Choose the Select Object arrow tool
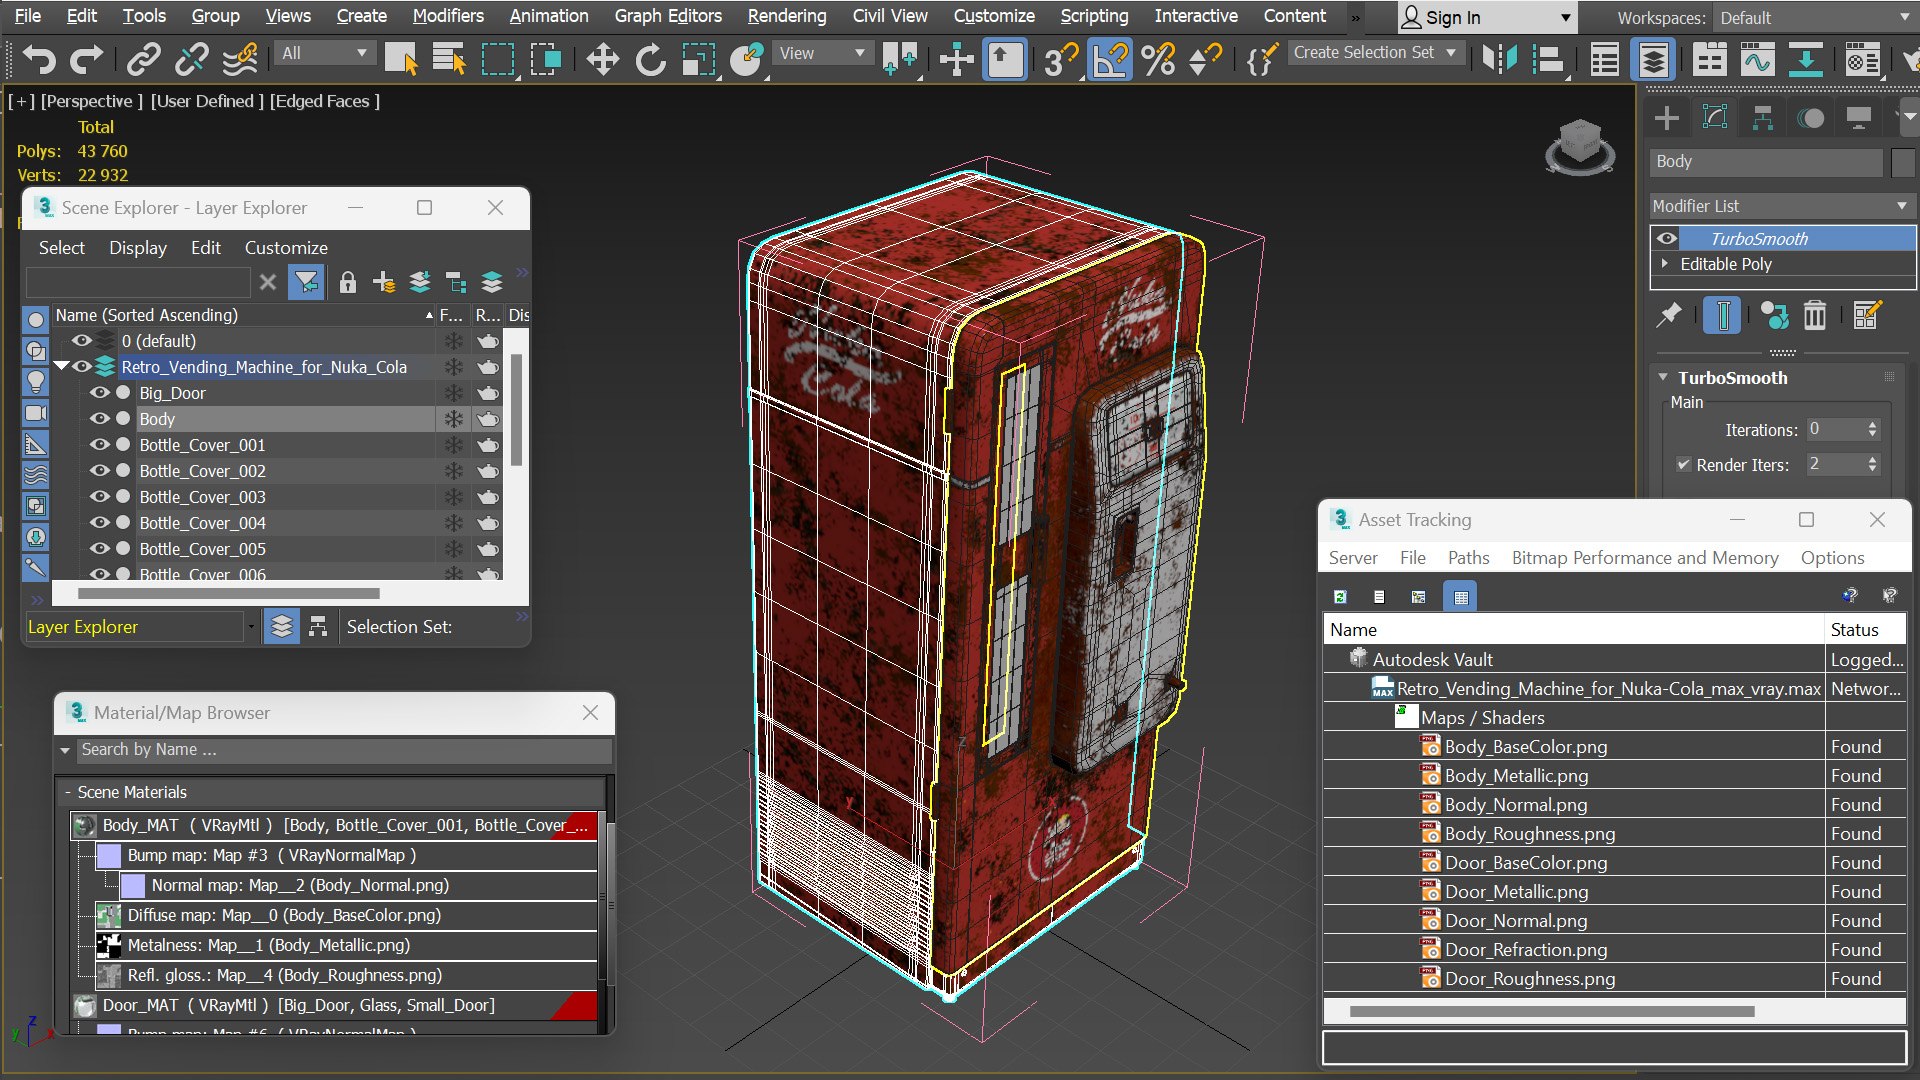Screen dimensions: 1920x1080 click(x=401, y=60)
